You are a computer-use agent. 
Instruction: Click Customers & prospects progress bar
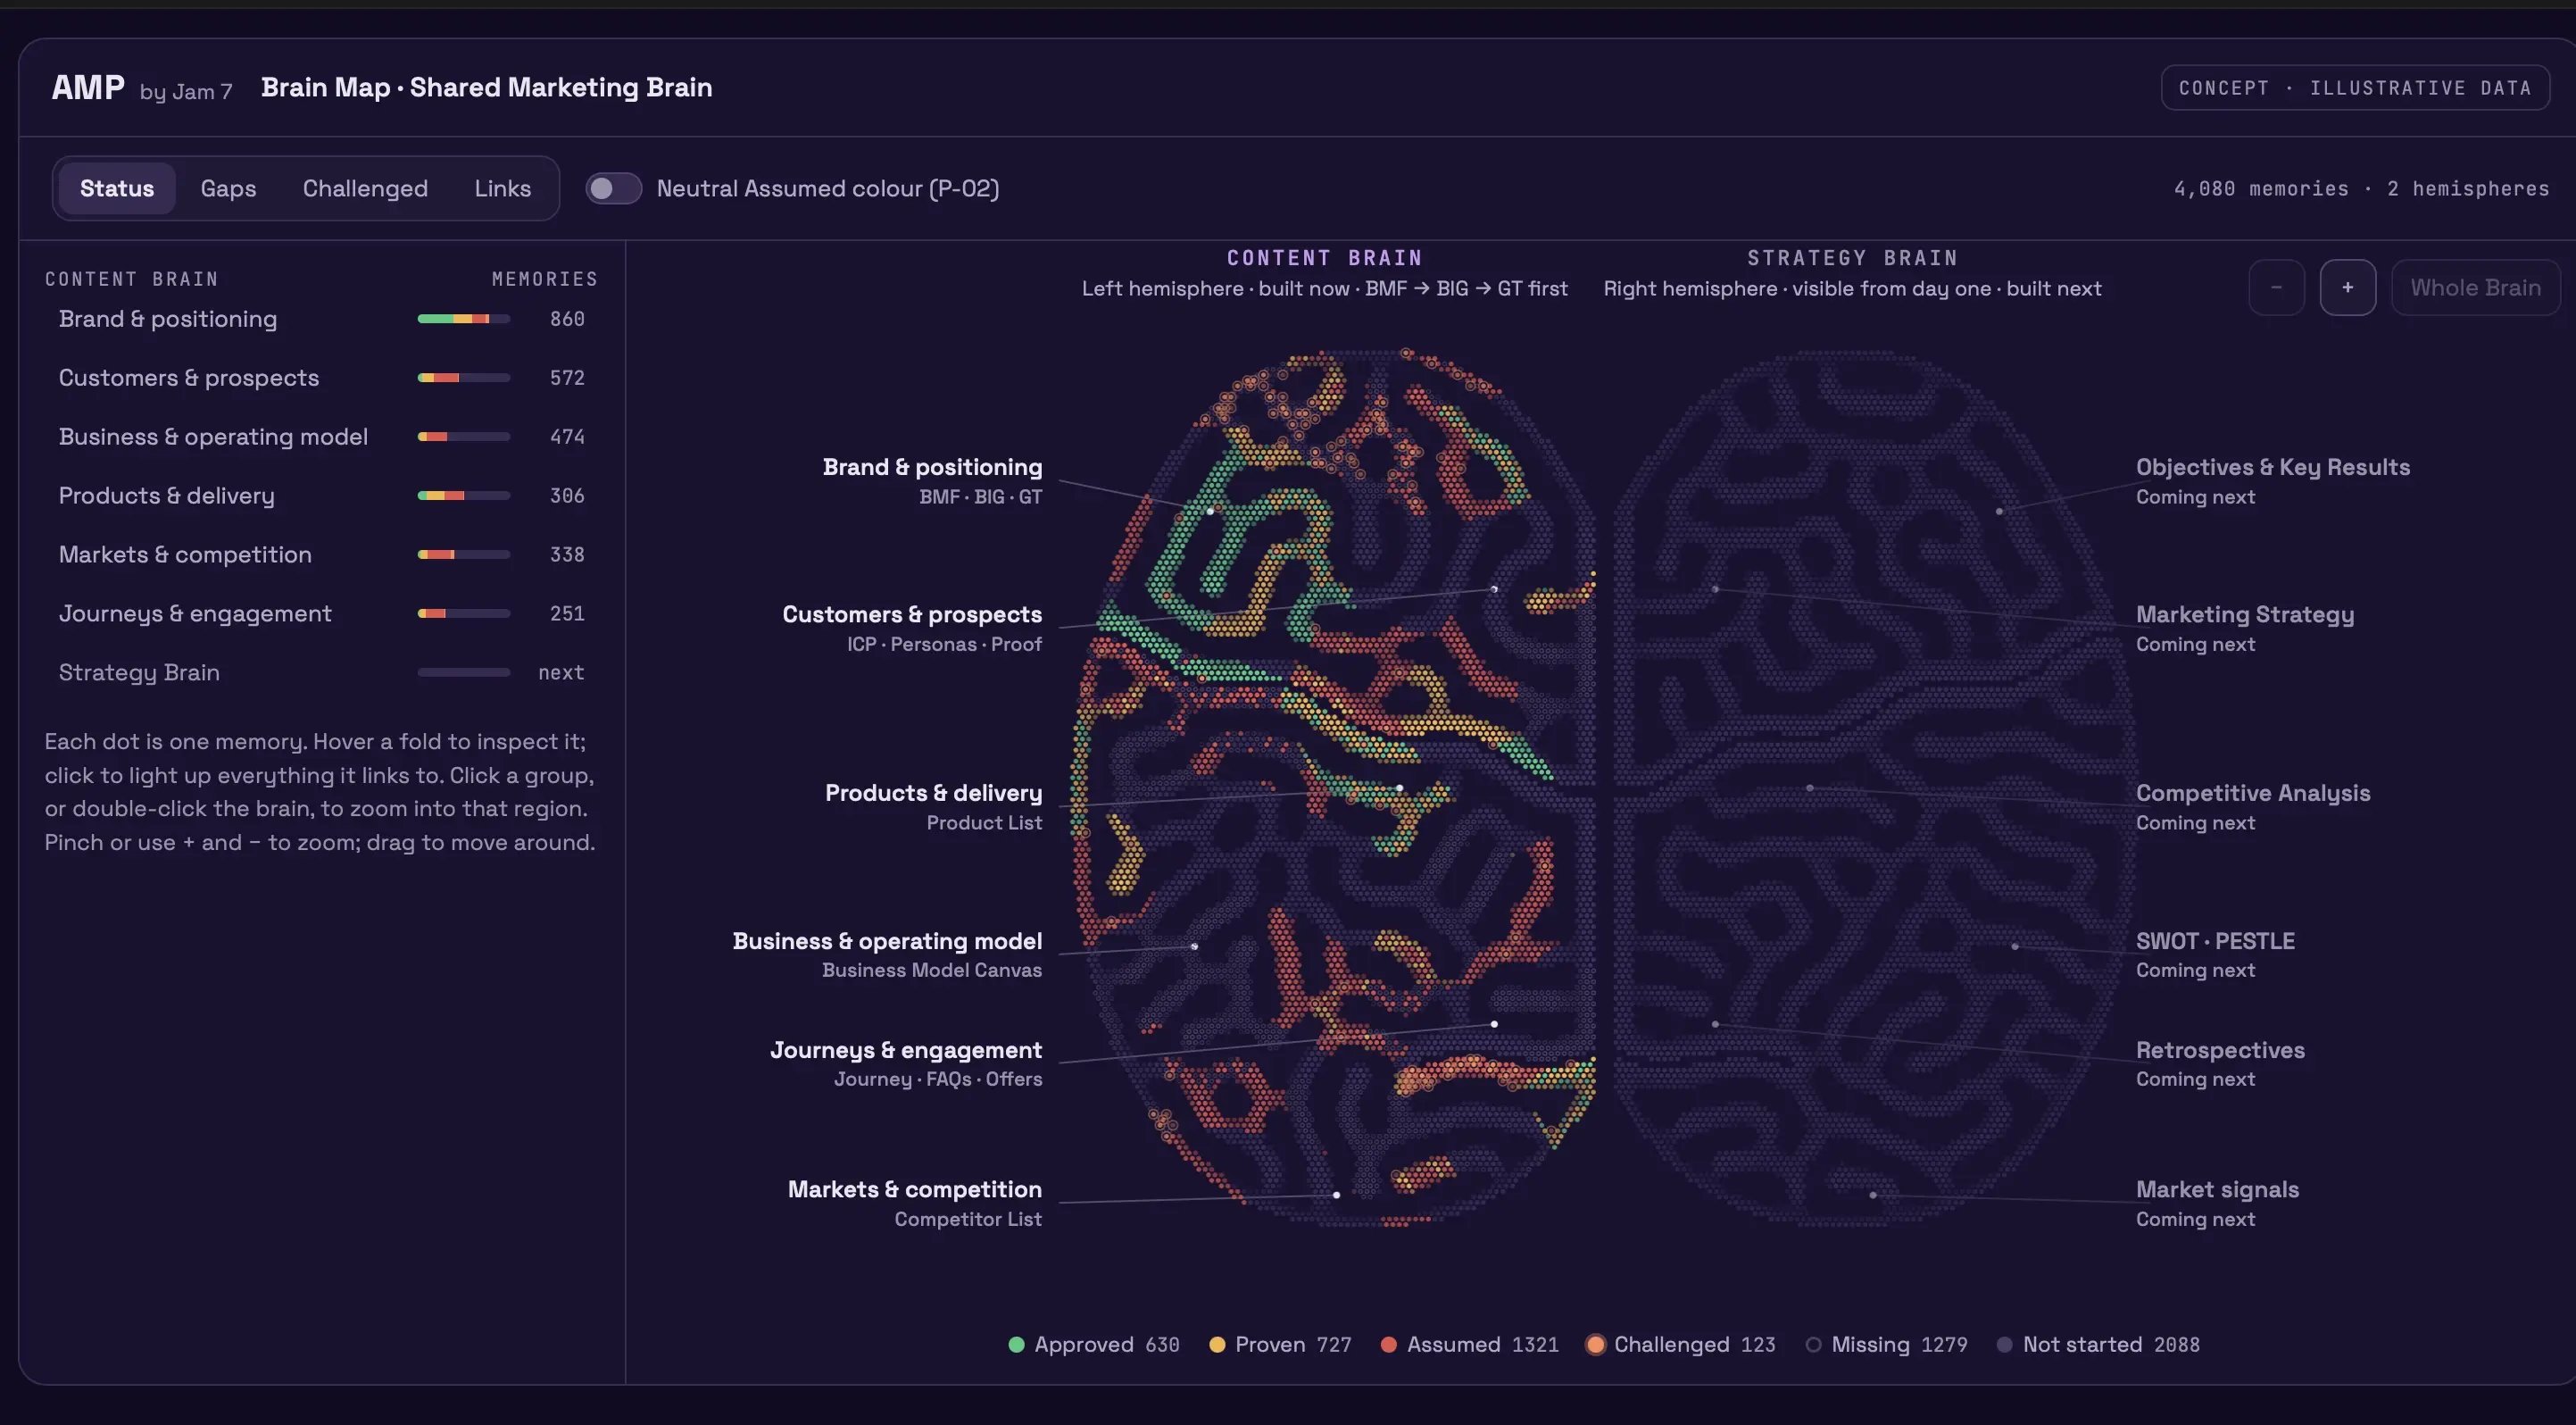464,378
